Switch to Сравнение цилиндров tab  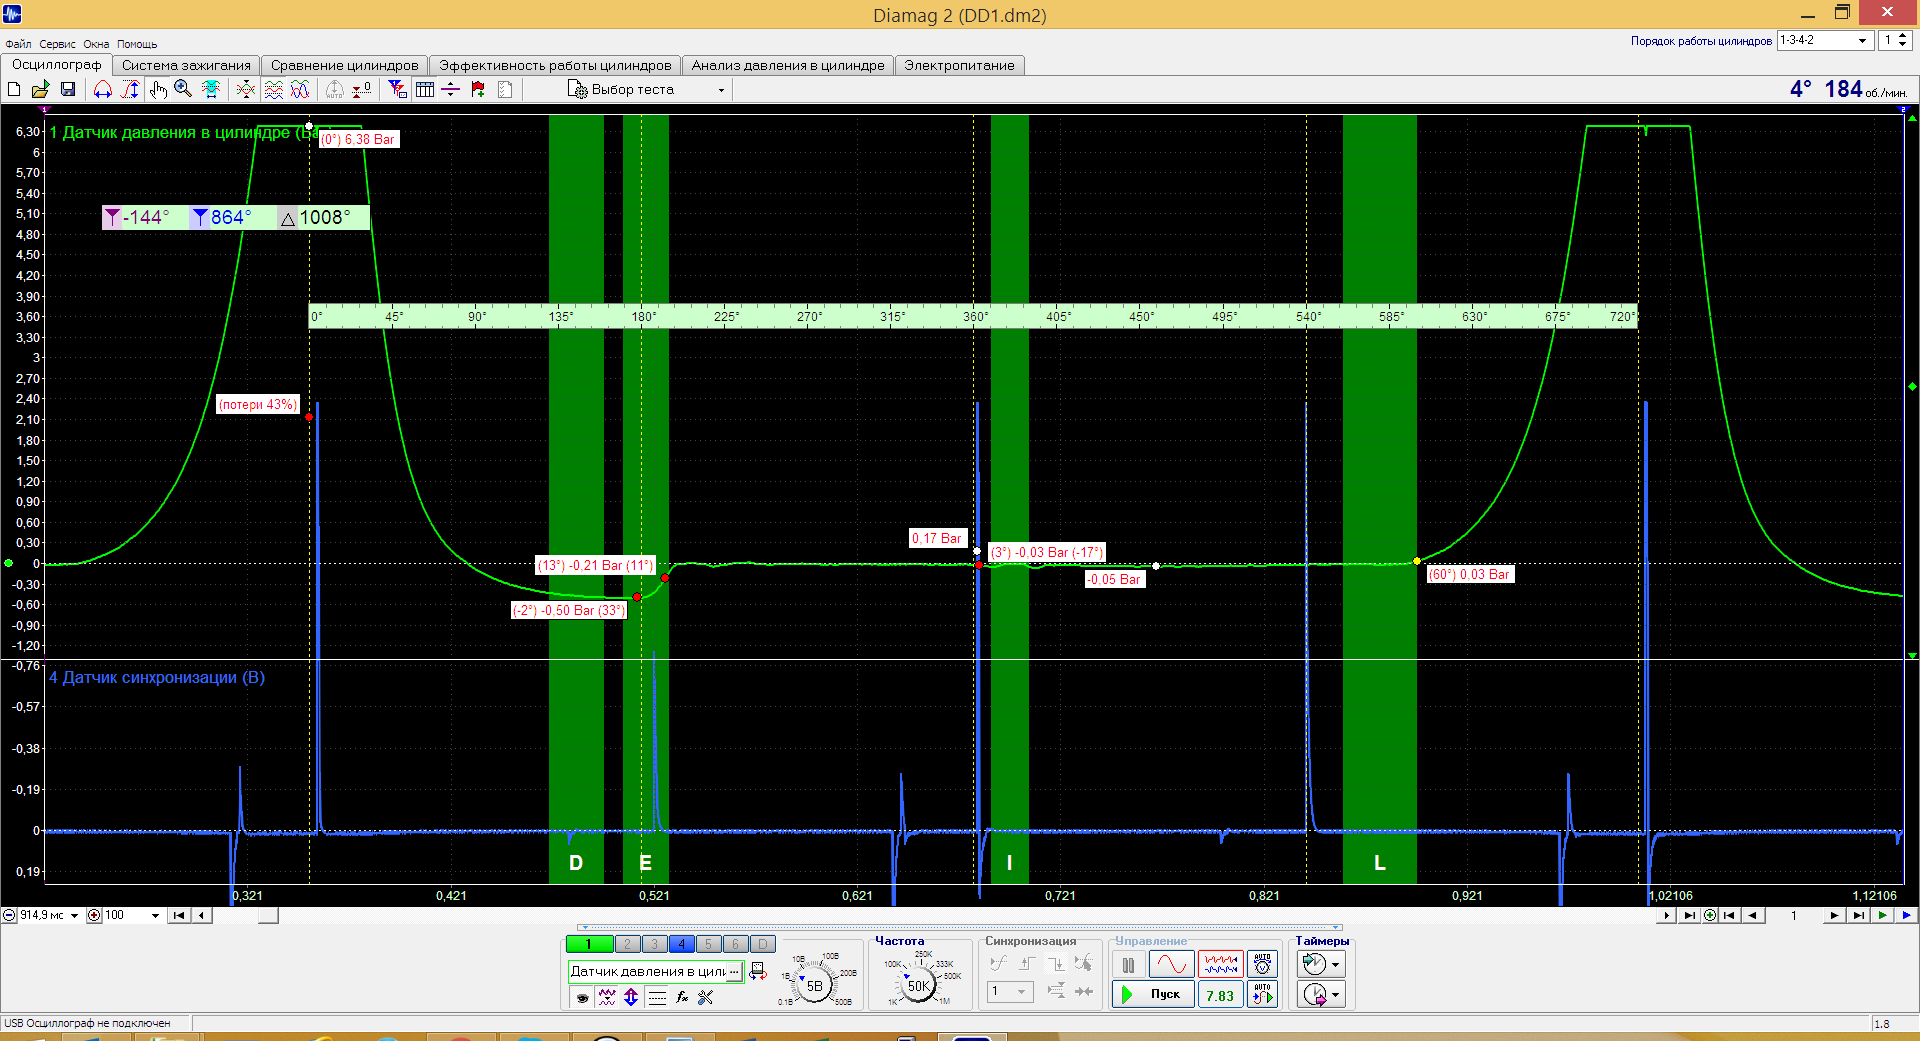pyautogui.click(x=344, y=65)
